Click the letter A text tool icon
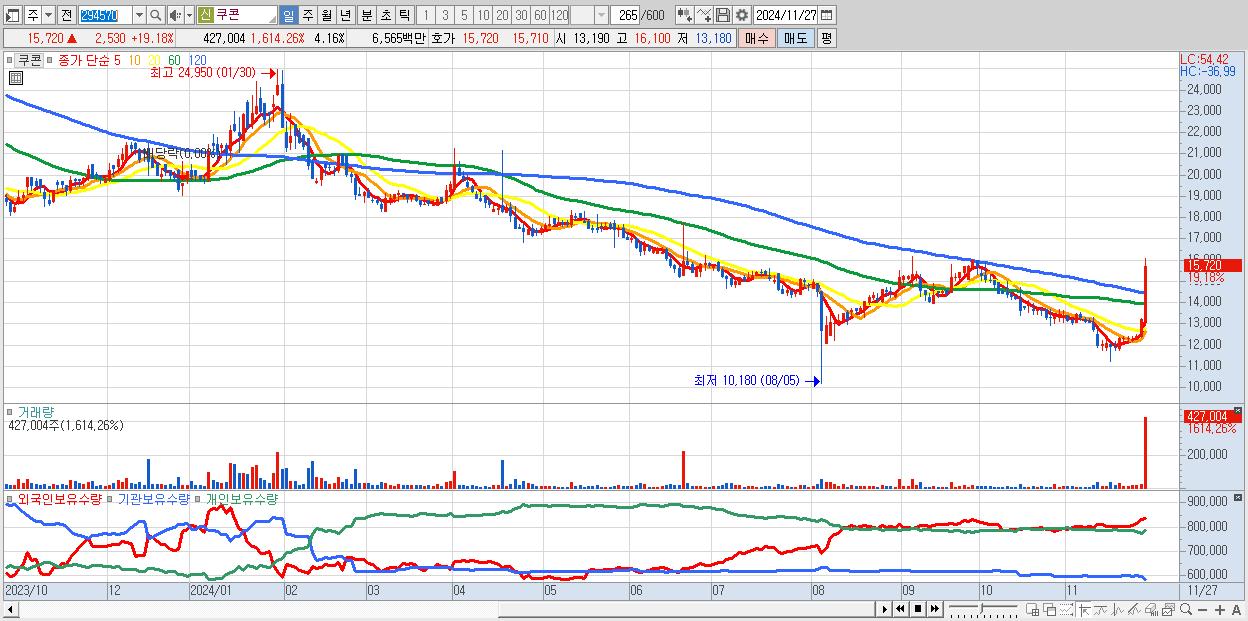 (1236, 608)
